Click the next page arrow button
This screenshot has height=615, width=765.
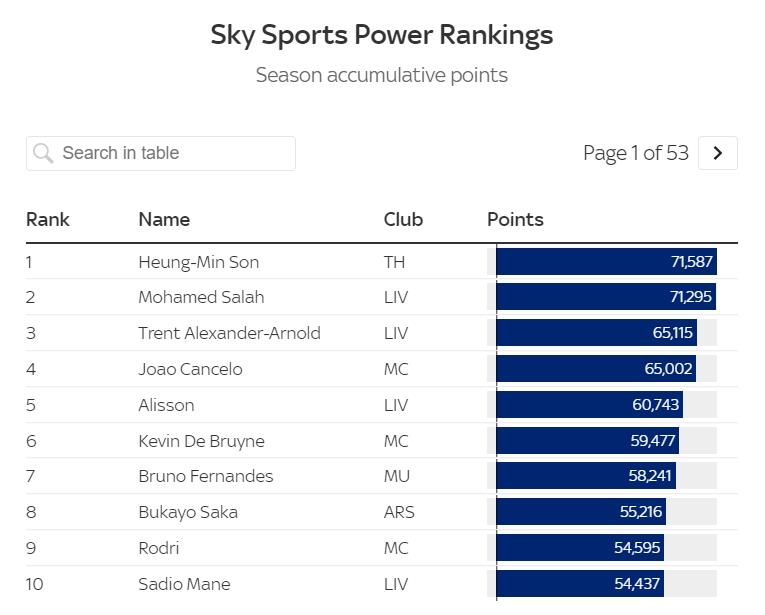717,153
